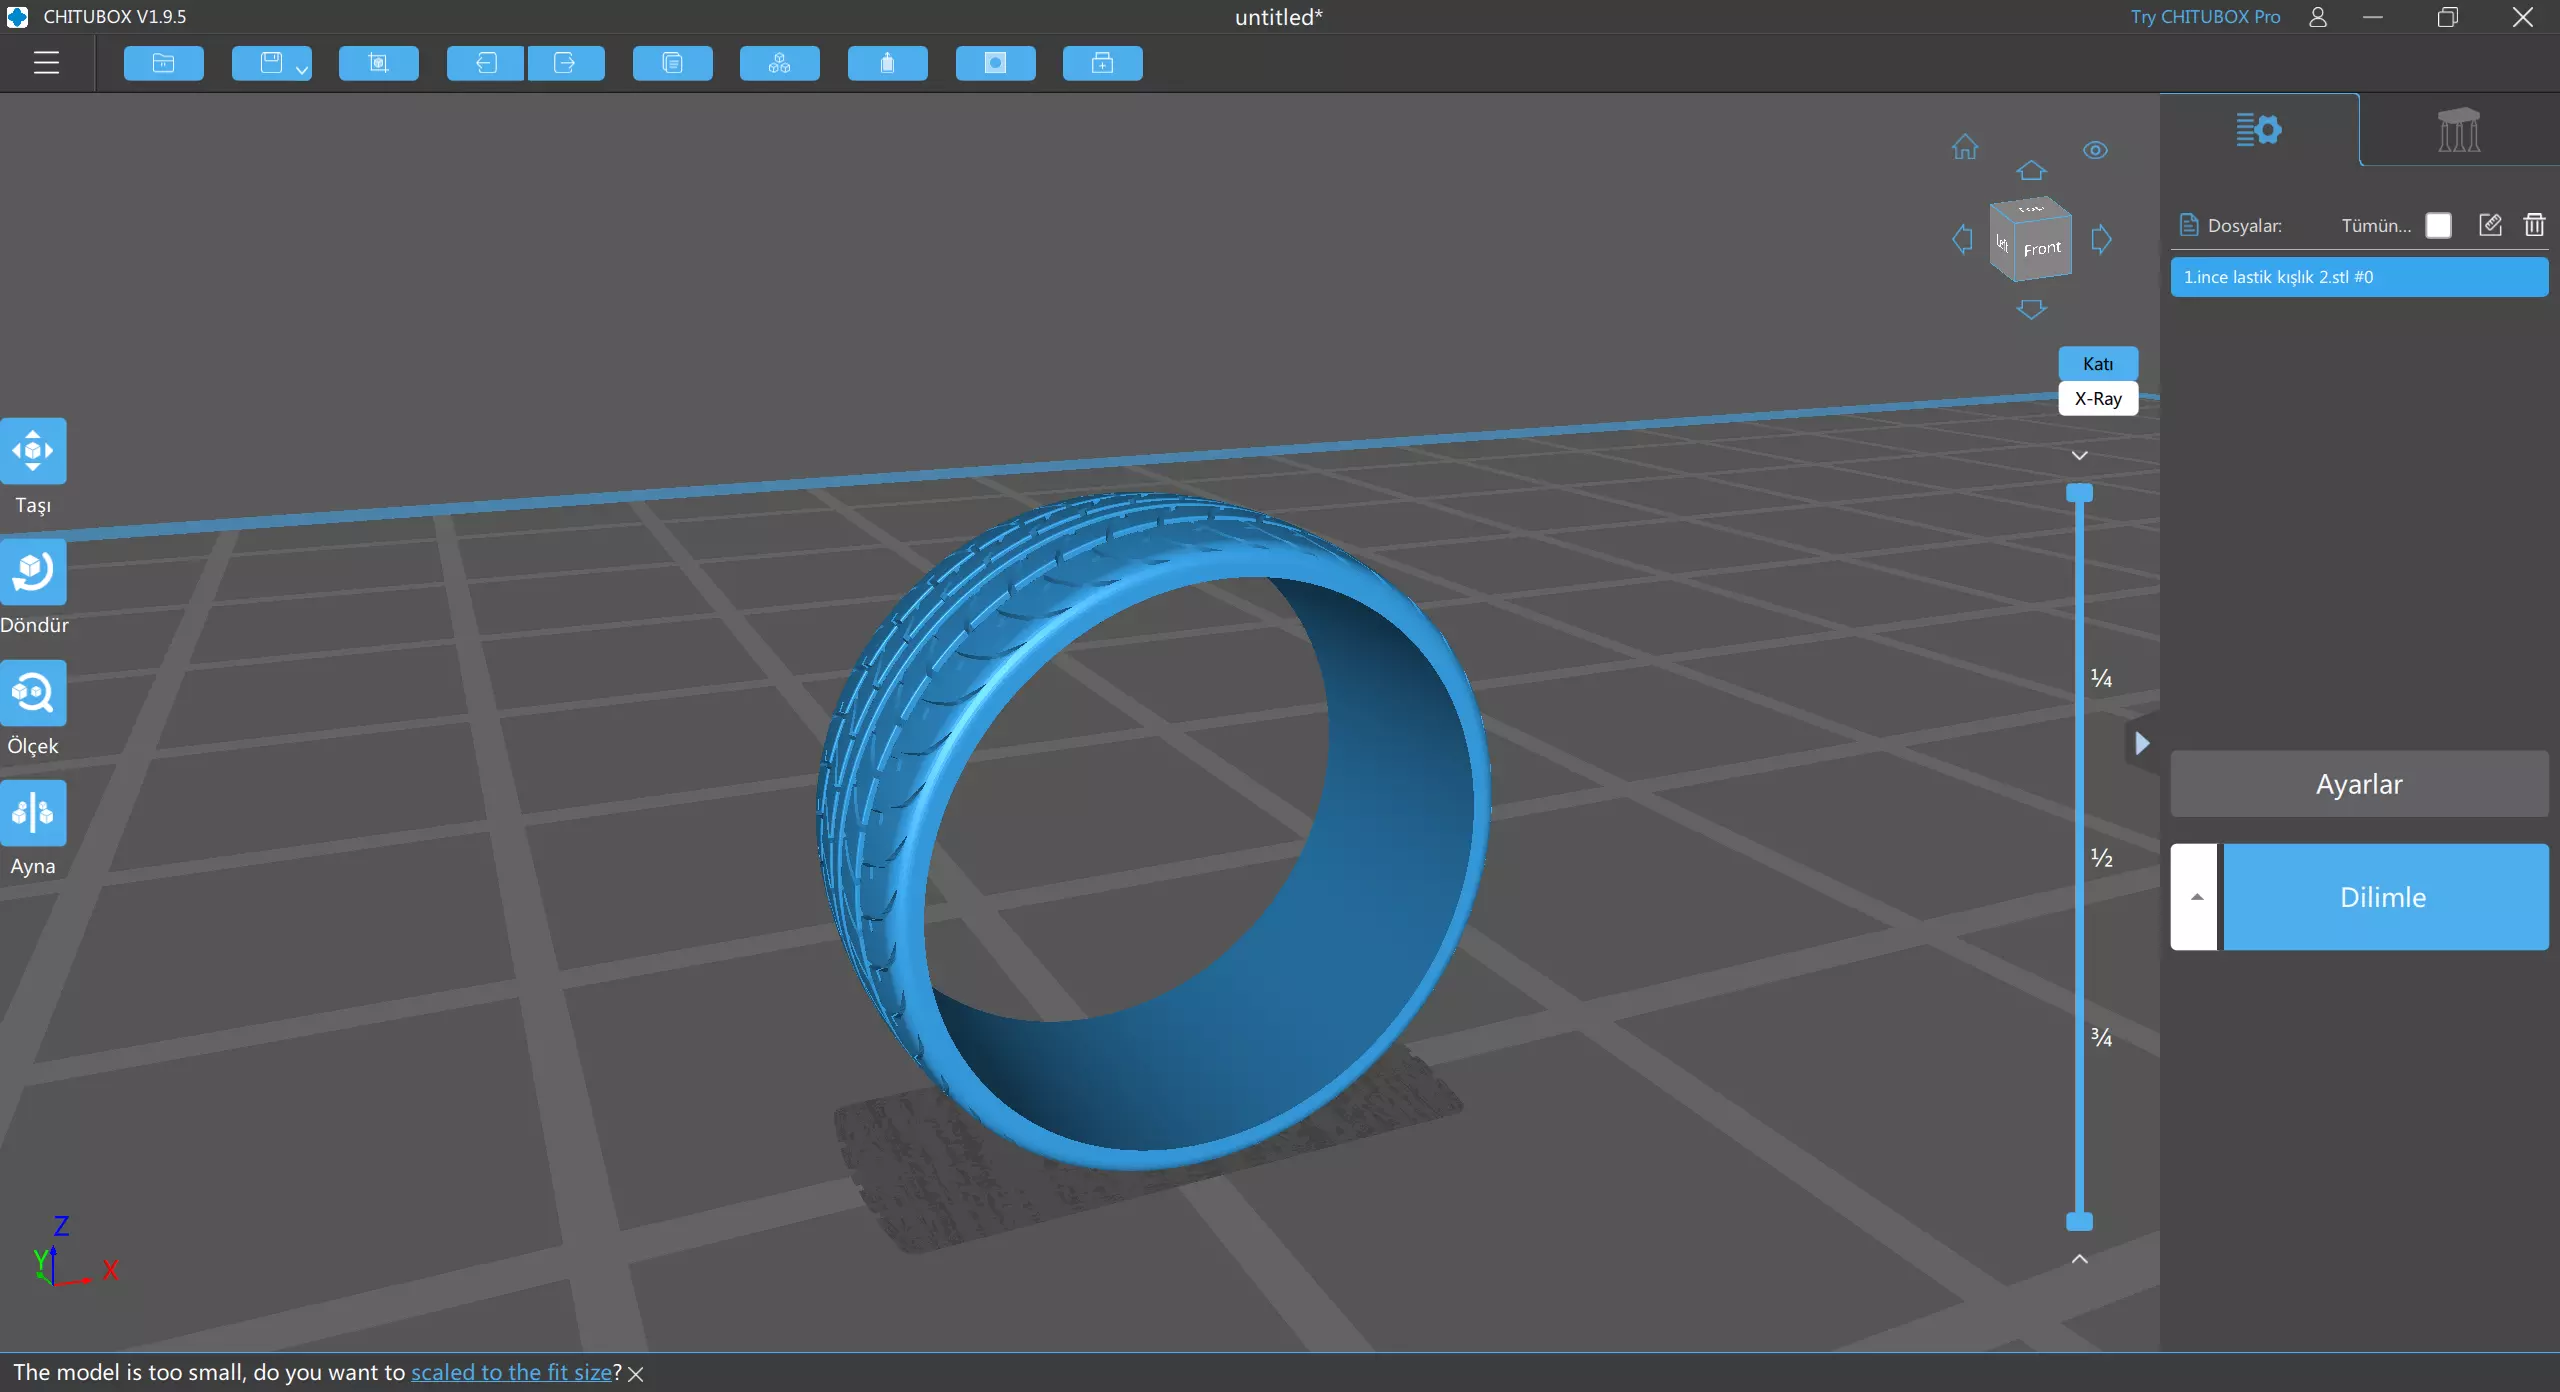Click the hollow model toolbar icon
2560x1392 pixels.
(x=888, y=63)
